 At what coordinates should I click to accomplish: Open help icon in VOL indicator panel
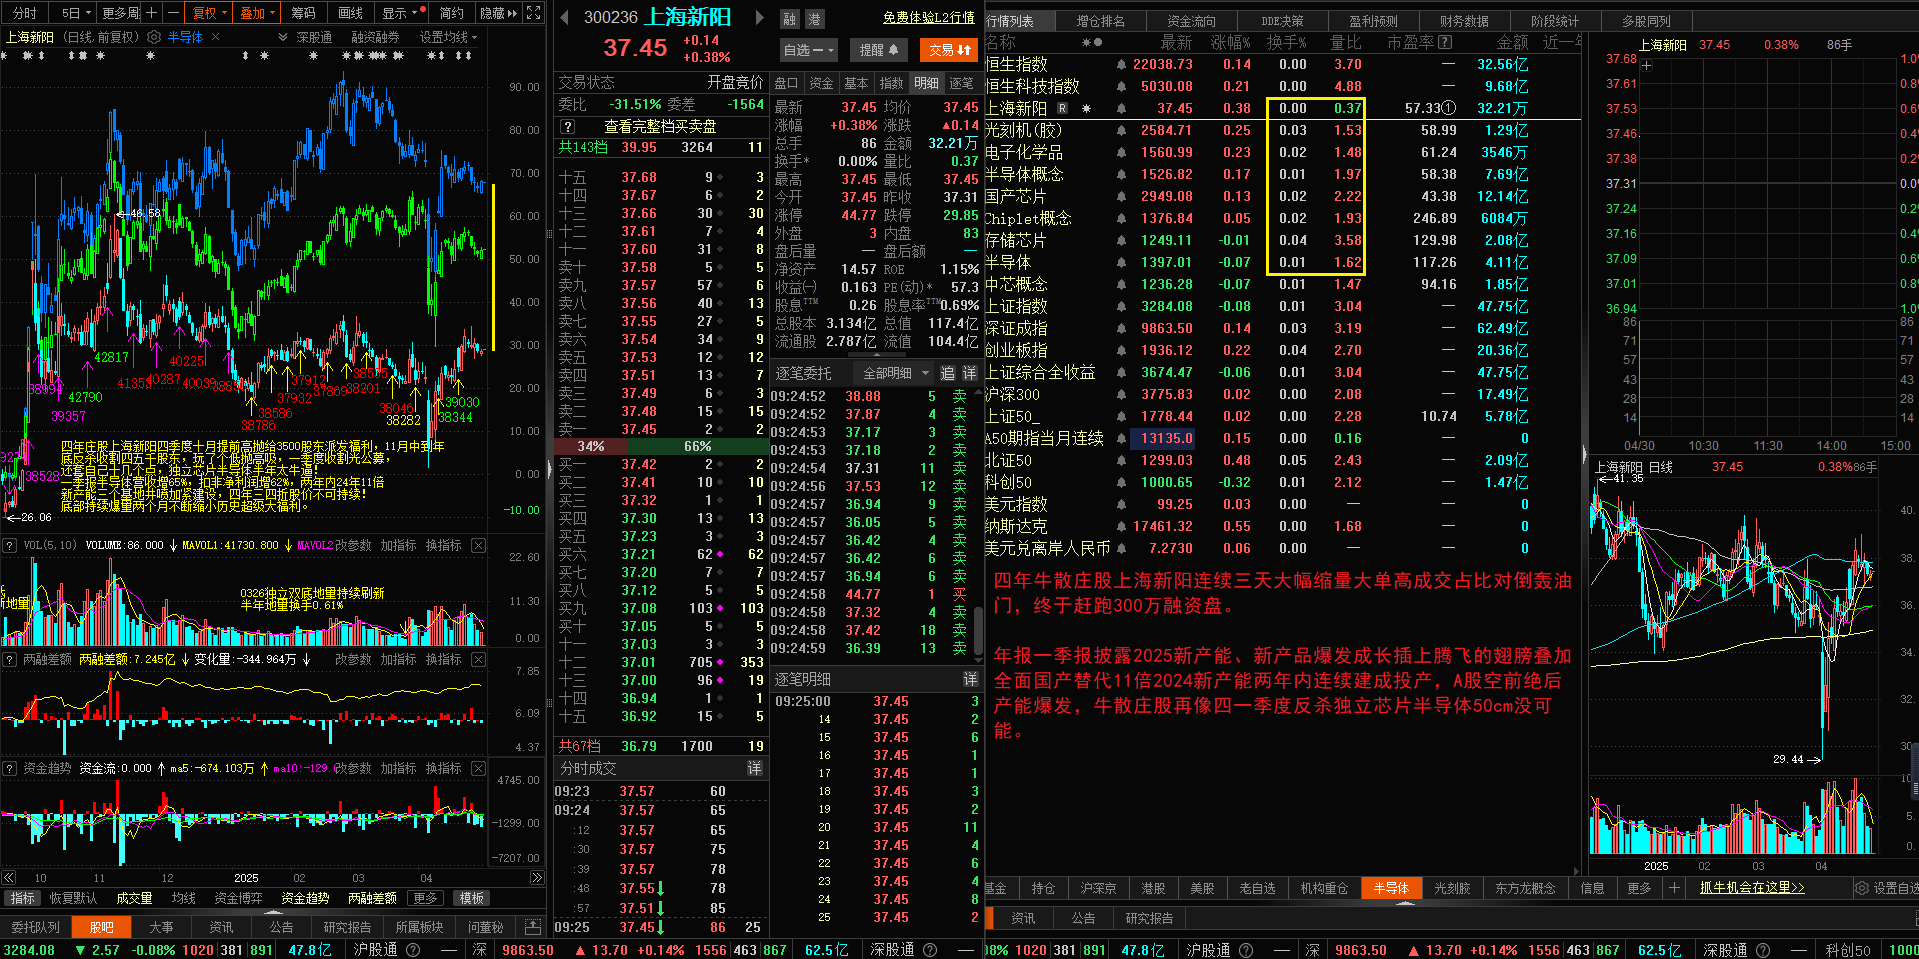point(10,545)
